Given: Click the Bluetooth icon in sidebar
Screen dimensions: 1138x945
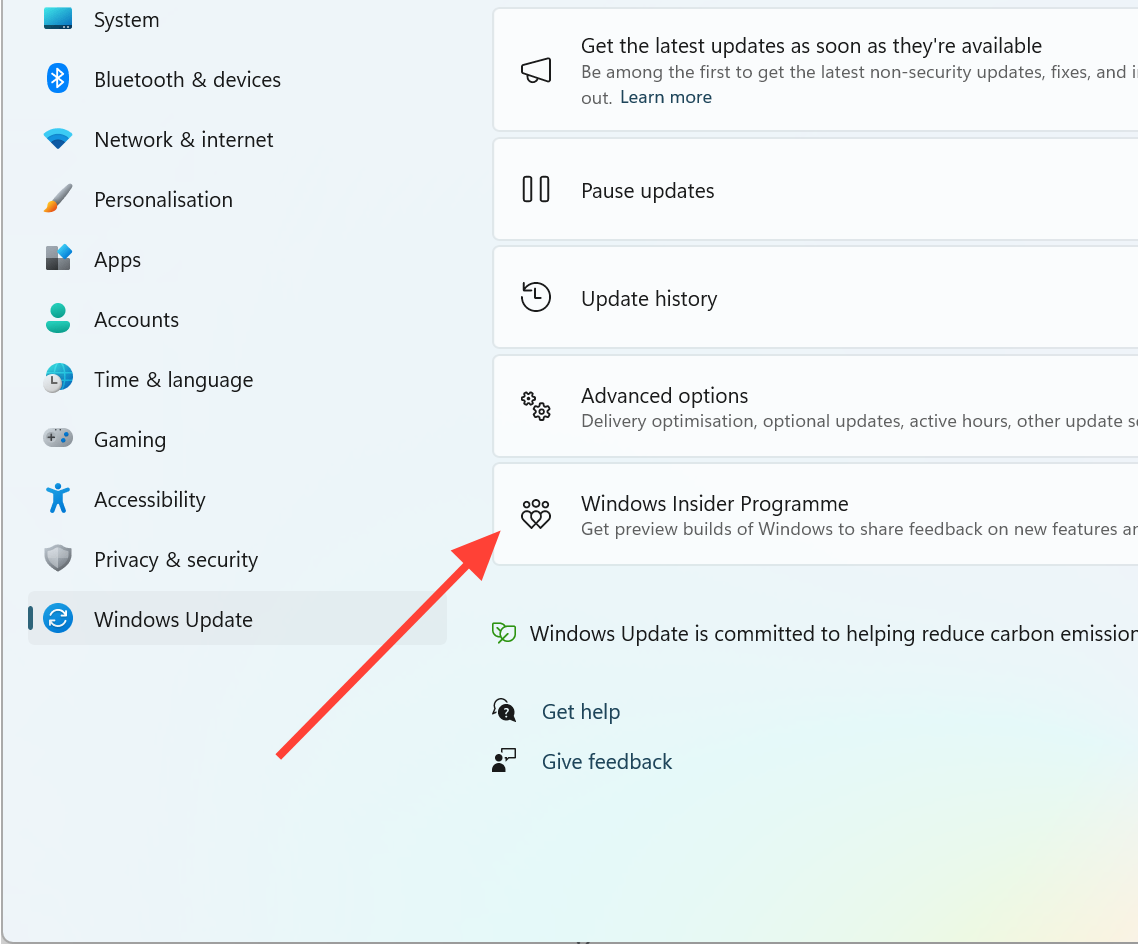Looking at the screenshot, I should tap(58, 78).
